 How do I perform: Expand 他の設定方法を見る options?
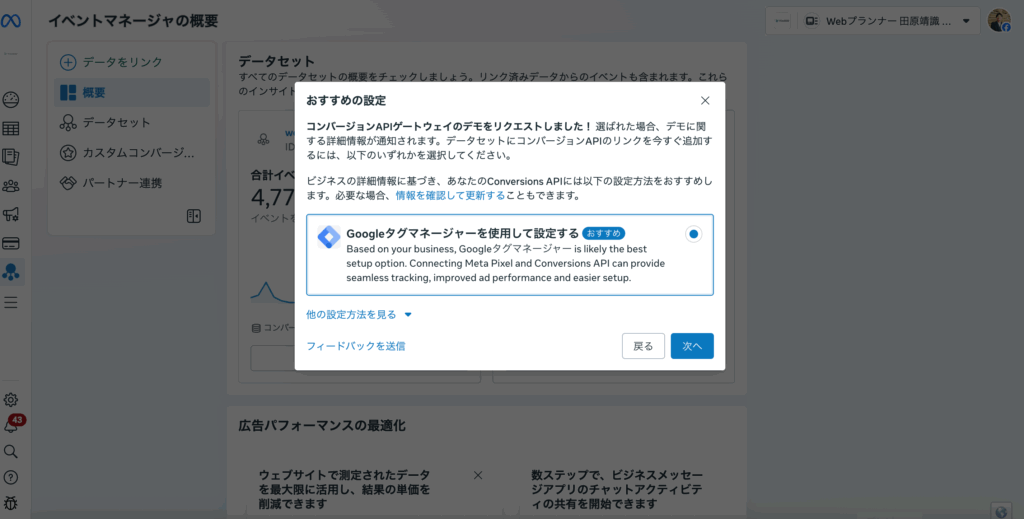click(x=359, y=314)
